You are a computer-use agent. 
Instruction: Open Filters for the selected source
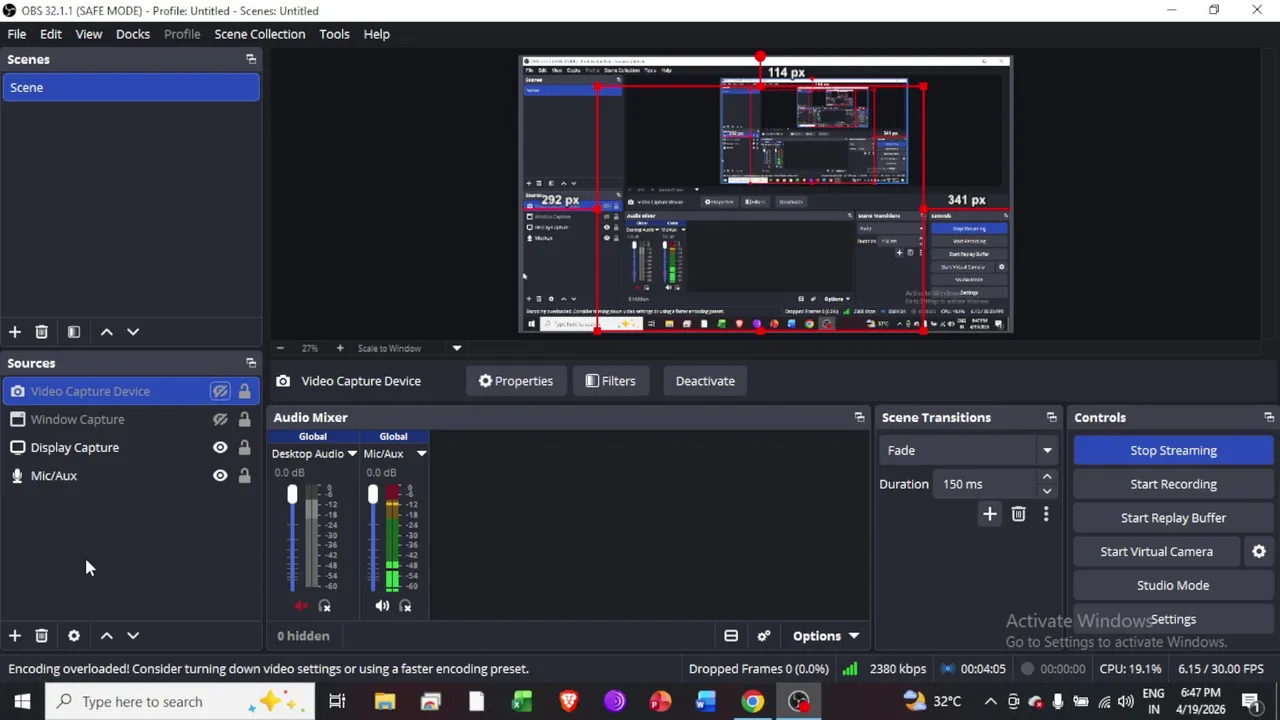coord(610,381)
